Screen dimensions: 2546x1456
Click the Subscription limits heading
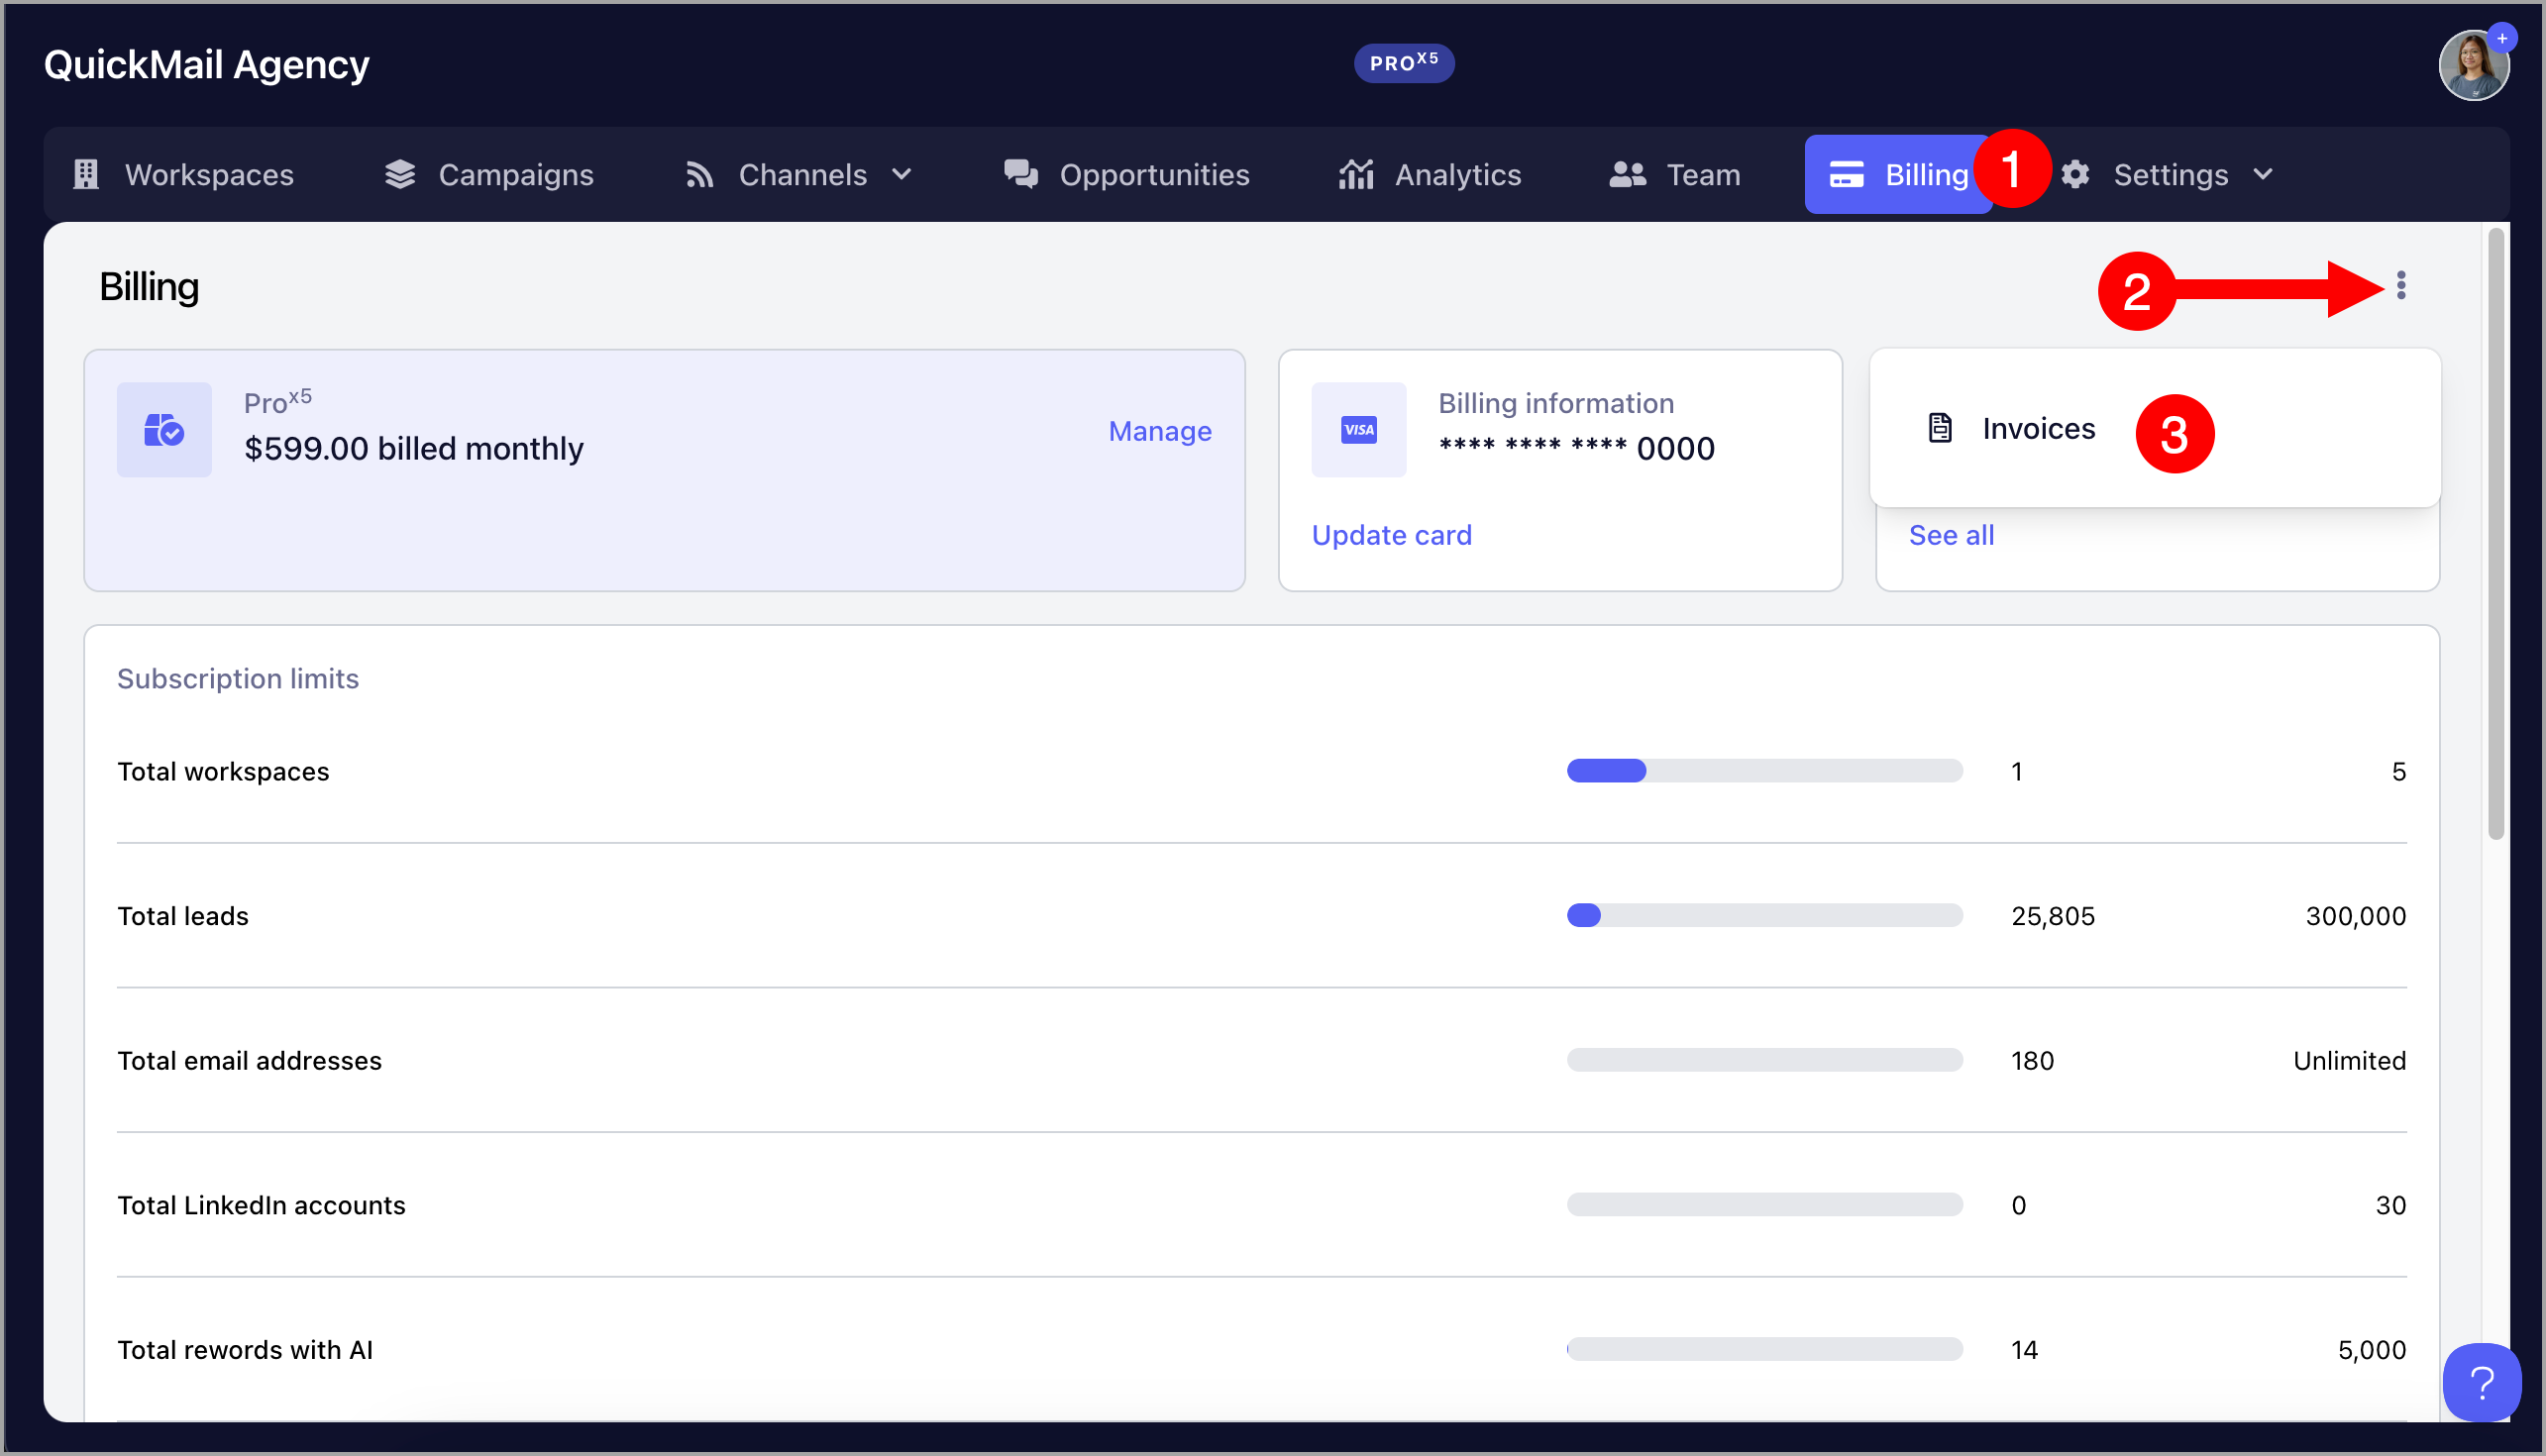point(238,679)
